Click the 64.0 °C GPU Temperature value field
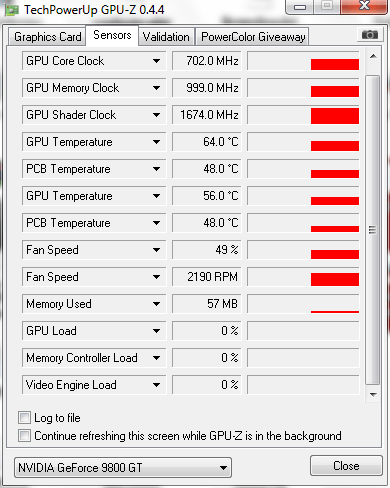This screenshot has height=488, width=390. pos(206,142)
